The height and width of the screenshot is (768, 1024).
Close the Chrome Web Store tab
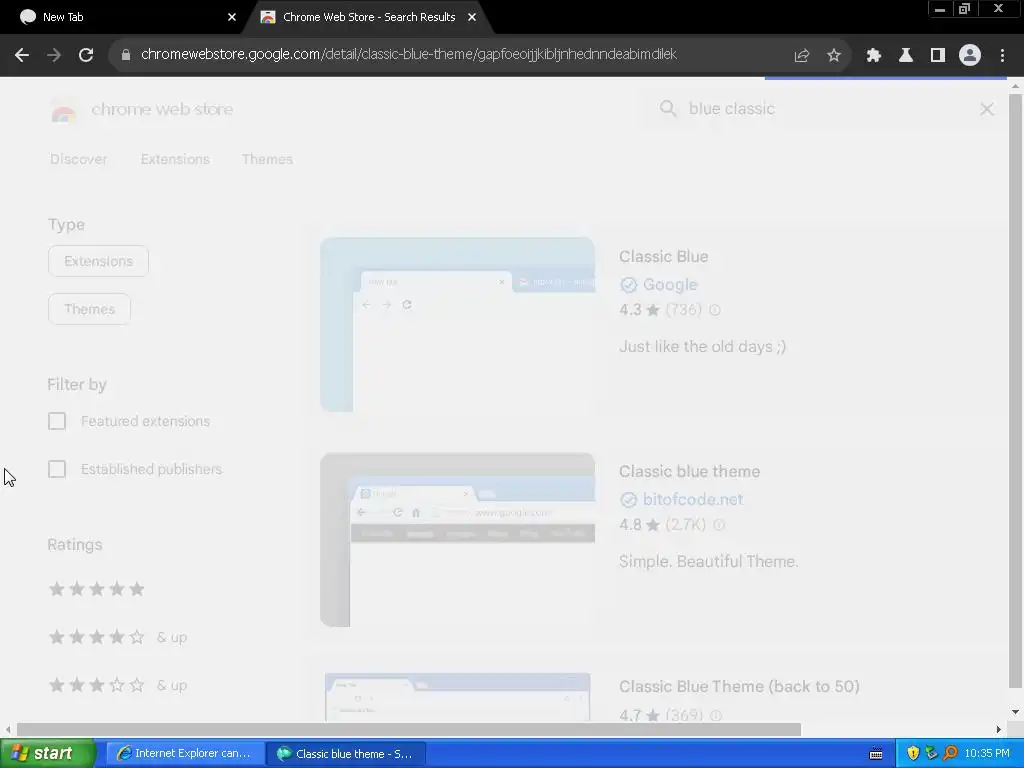(x=472, y=18)
